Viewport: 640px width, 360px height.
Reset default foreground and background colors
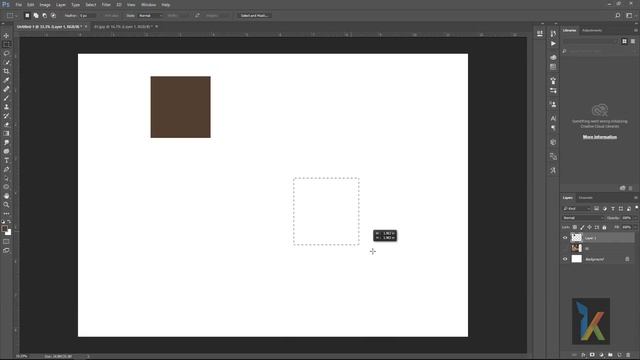pos(3,222)
